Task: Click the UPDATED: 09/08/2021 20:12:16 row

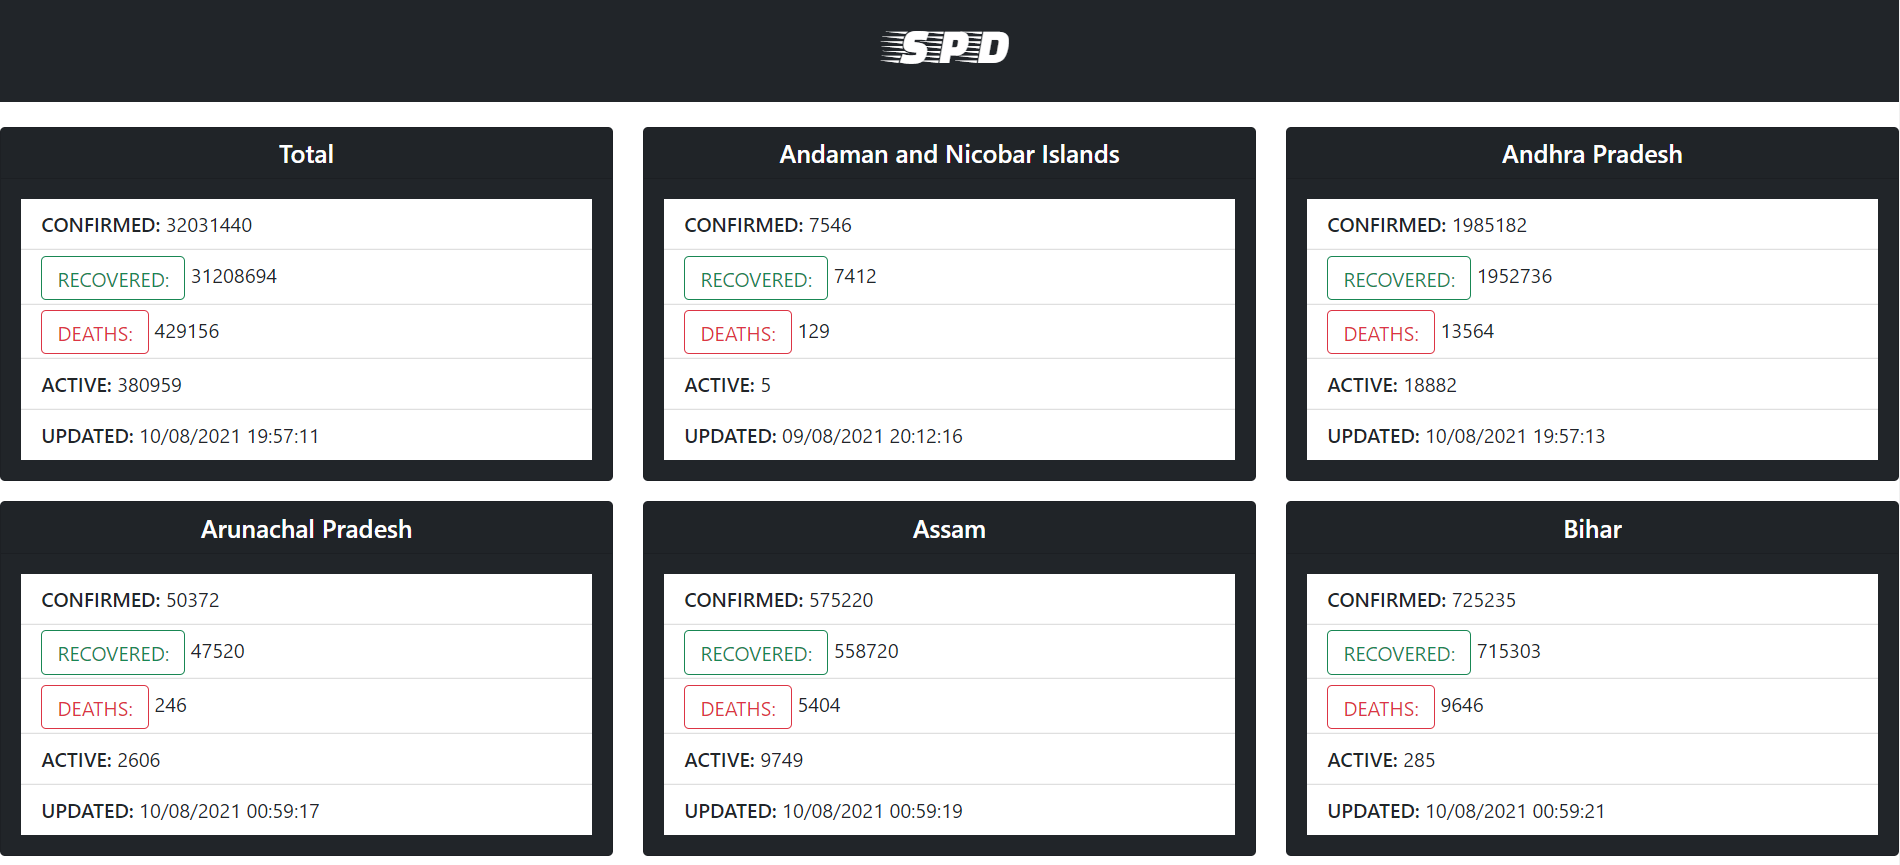Action: [949, 436]
